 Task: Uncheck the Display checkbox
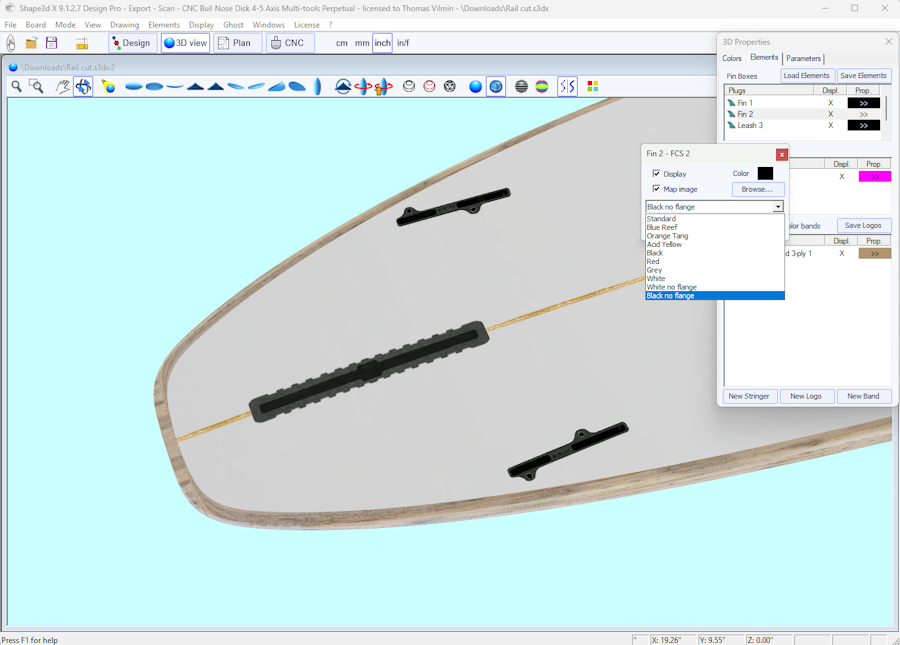(656, 174)
